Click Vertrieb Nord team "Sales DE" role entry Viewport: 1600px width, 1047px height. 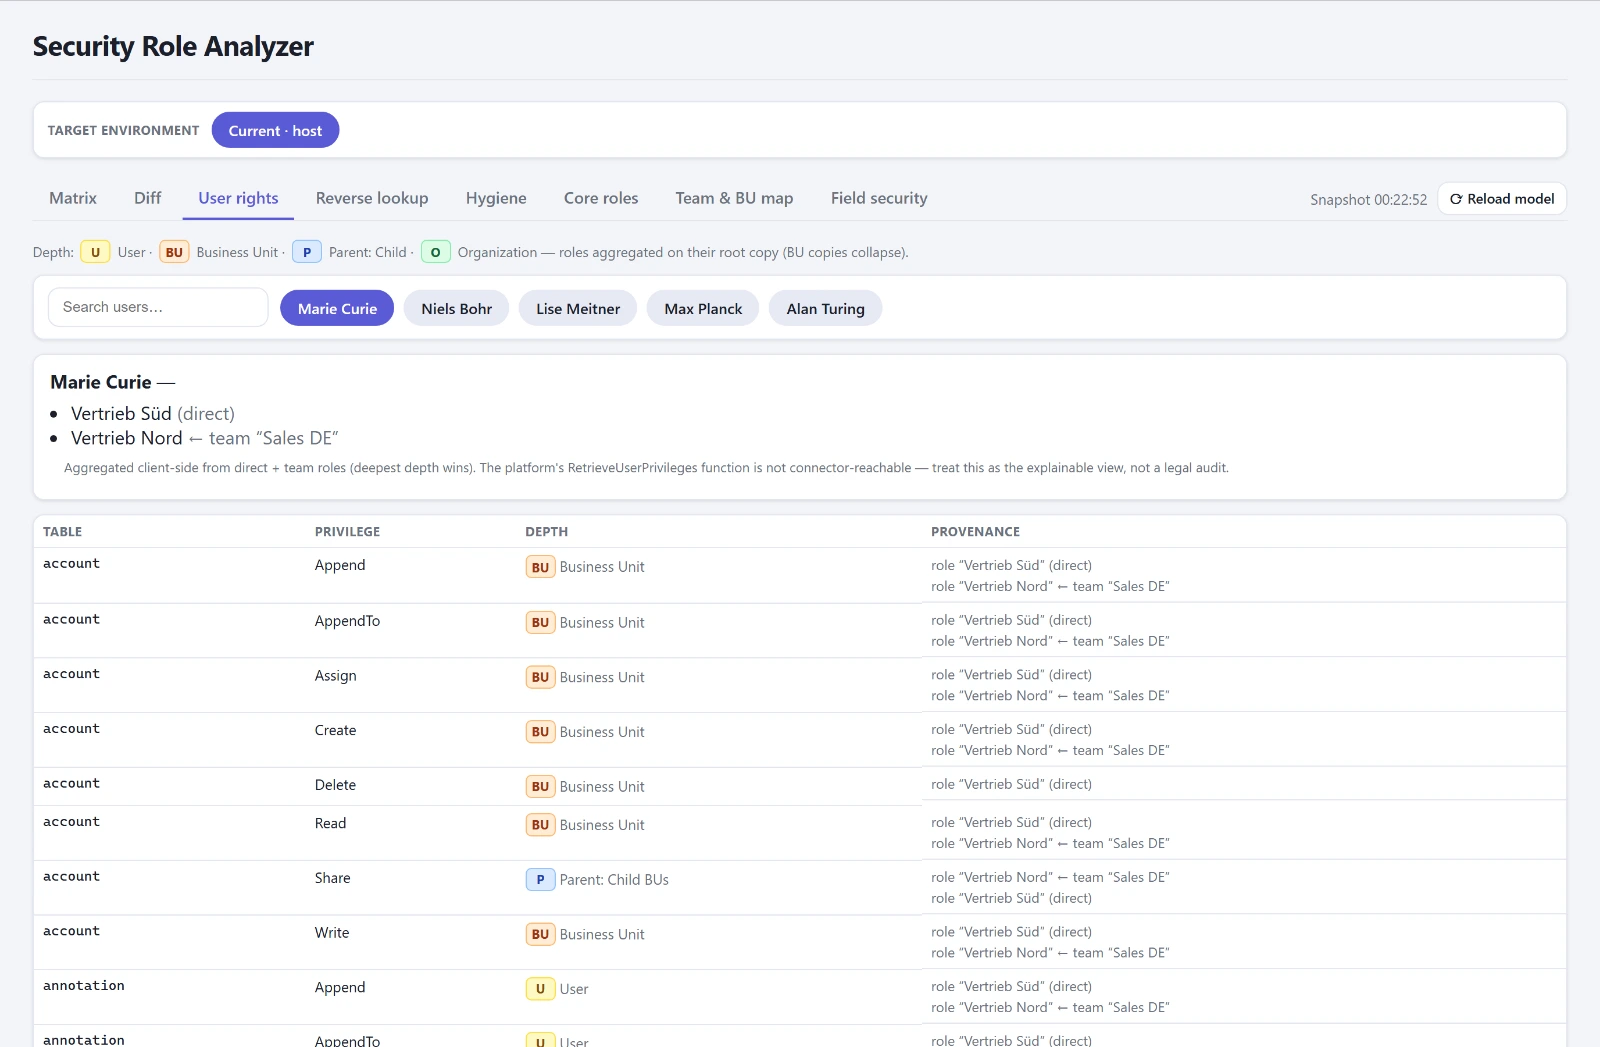click(205, 438)
